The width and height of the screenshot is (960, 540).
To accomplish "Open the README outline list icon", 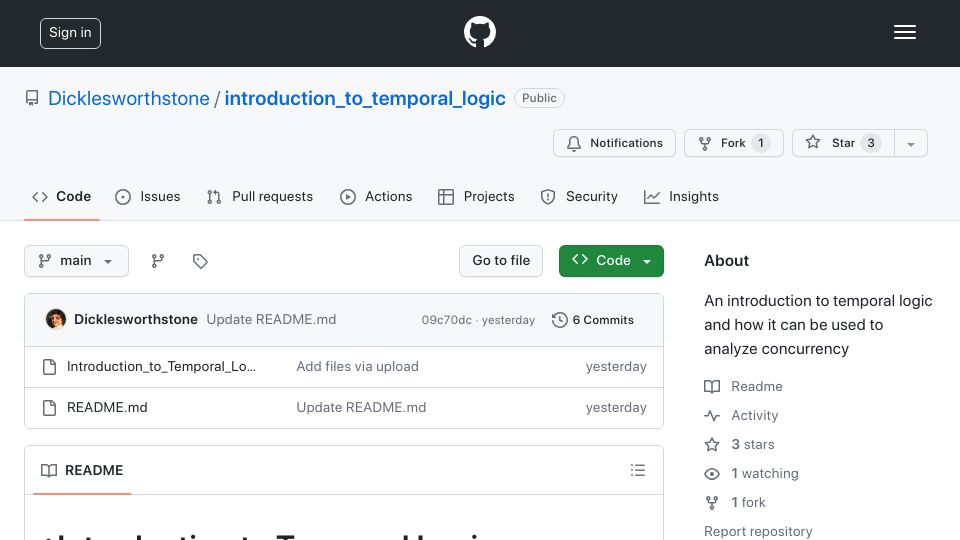I will pos(637,470).
